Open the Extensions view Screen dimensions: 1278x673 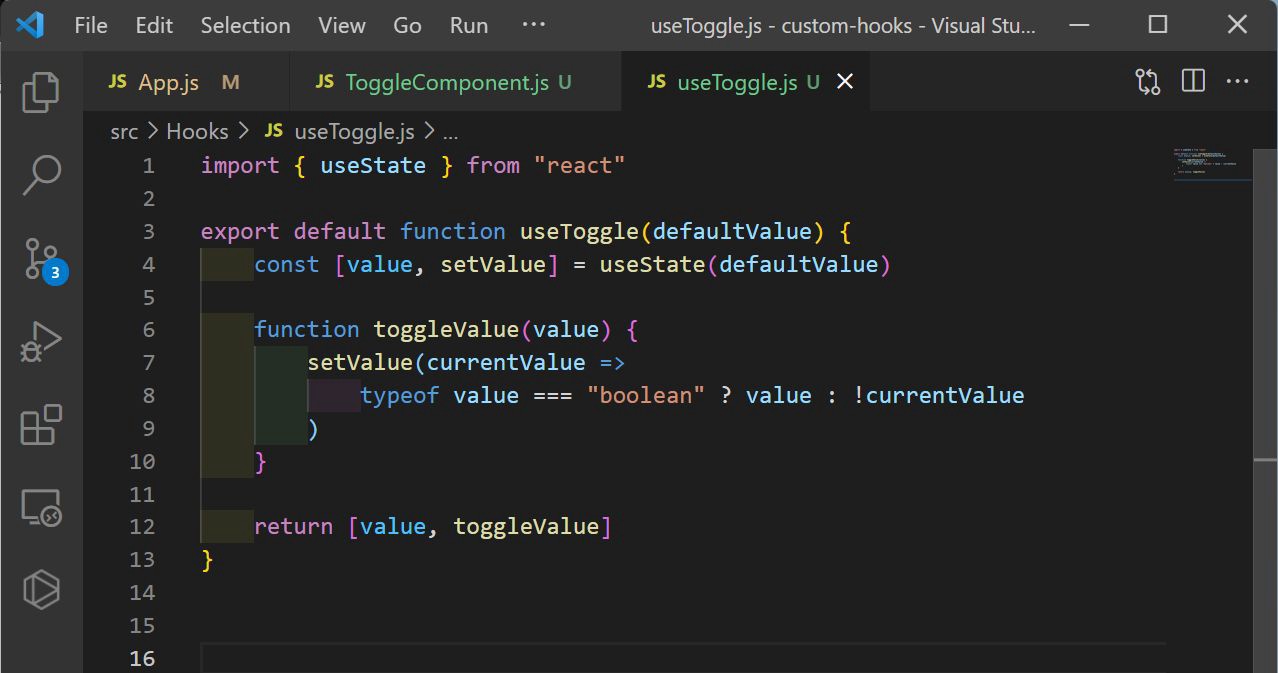[41, 425]
